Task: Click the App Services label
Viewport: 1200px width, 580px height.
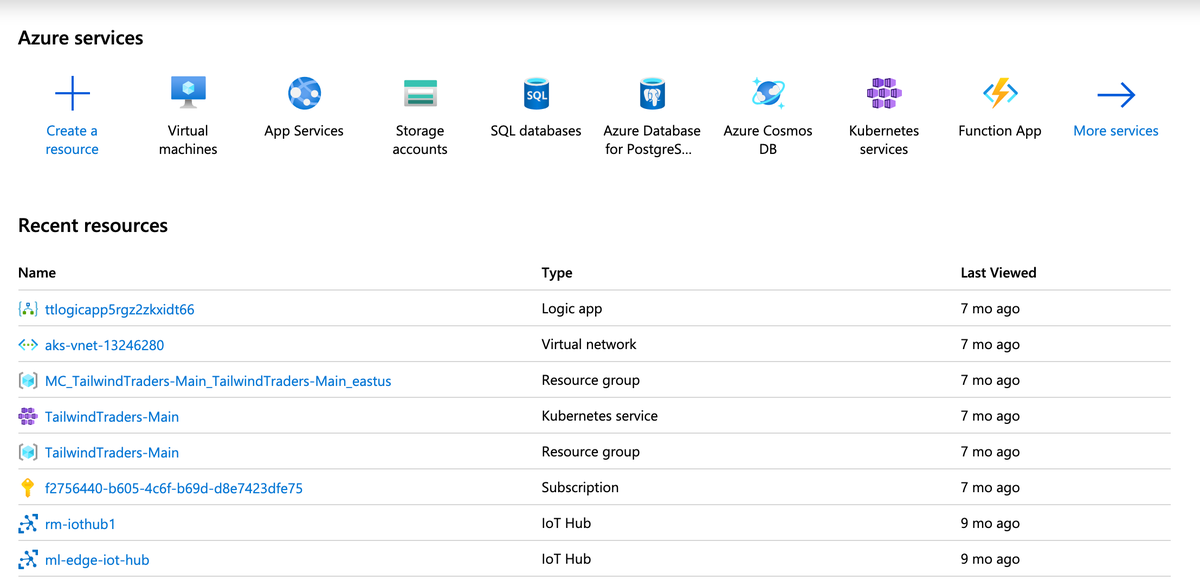Action: [304, 131]
